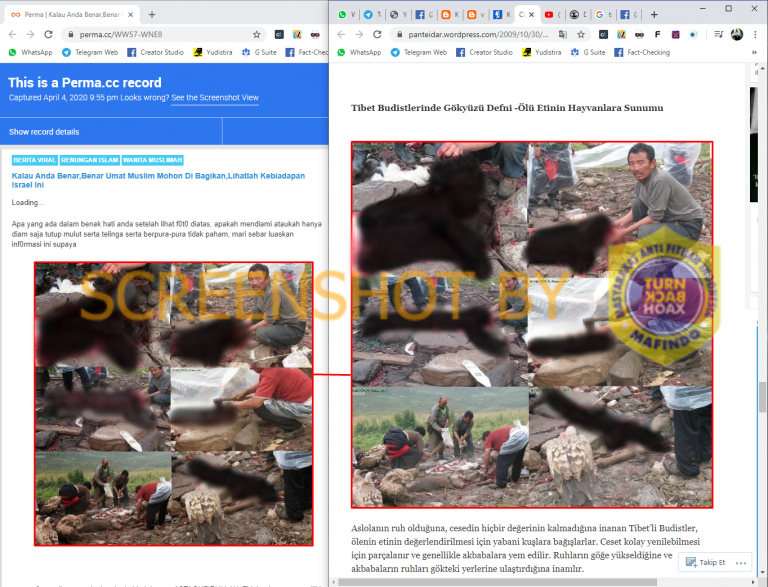This screenshot has width=768, height=587.
Task: Open WhatsApp bookmark in right window
Action: click(x=359, y=52)
